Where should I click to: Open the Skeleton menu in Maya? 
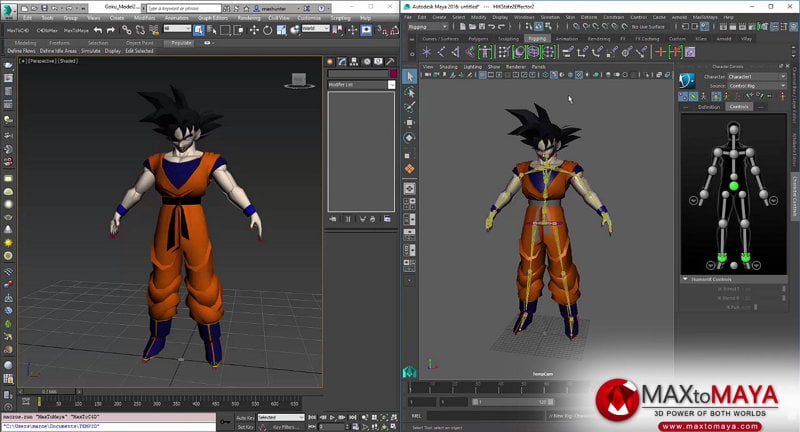[550, 17]
